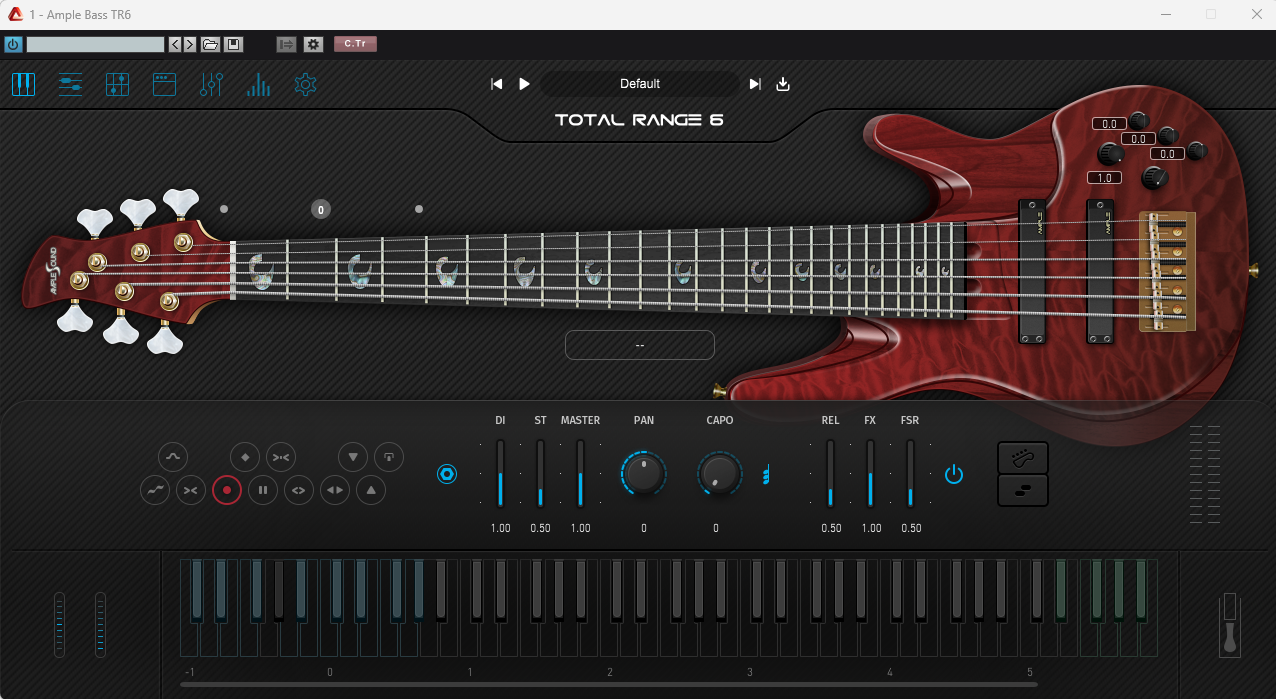Click the opposing solid triangles articulation button
The width and height of the screenshot is (1276, 699).
coord(335,490)
